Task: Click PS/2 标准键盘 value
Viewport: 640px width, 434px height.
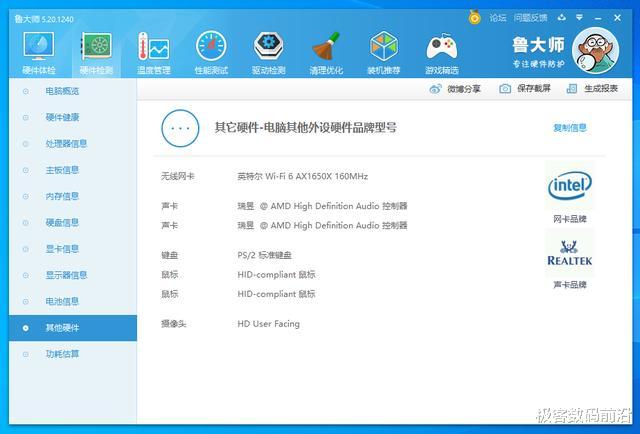Action: point(264,255)
